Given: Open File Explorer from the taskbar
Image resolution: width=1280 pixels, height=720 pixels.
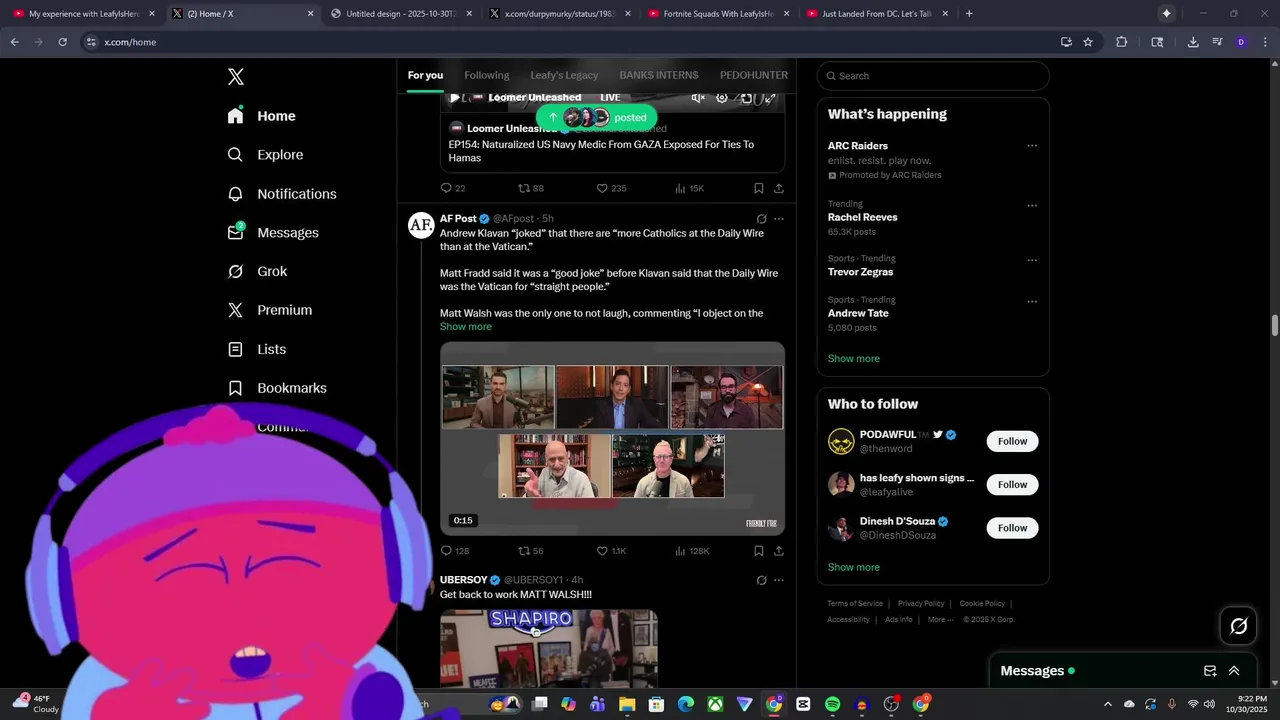Looking at the screenshot, I should click(627, 704).
